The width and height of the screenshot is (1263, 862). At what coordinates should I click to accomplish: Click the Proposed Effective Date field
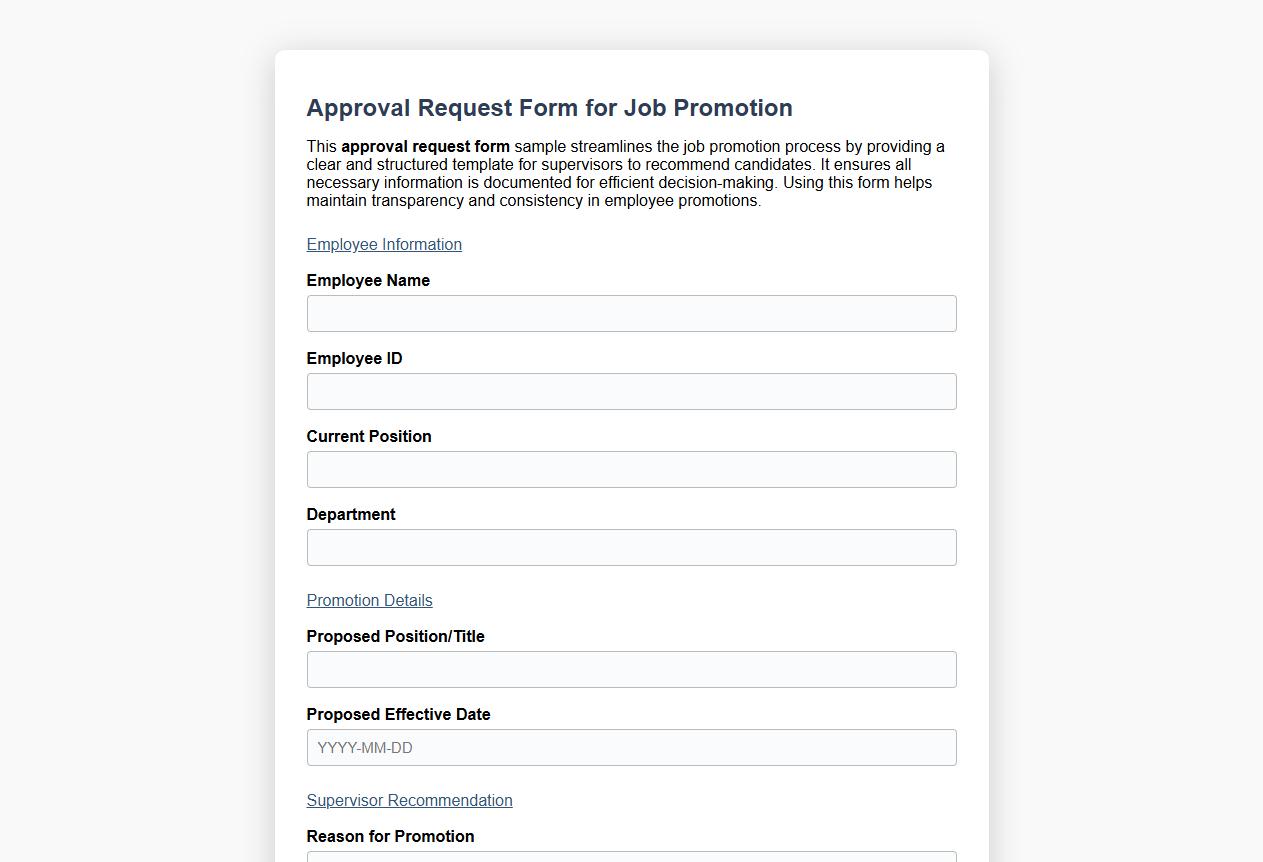tap(631, 747)
